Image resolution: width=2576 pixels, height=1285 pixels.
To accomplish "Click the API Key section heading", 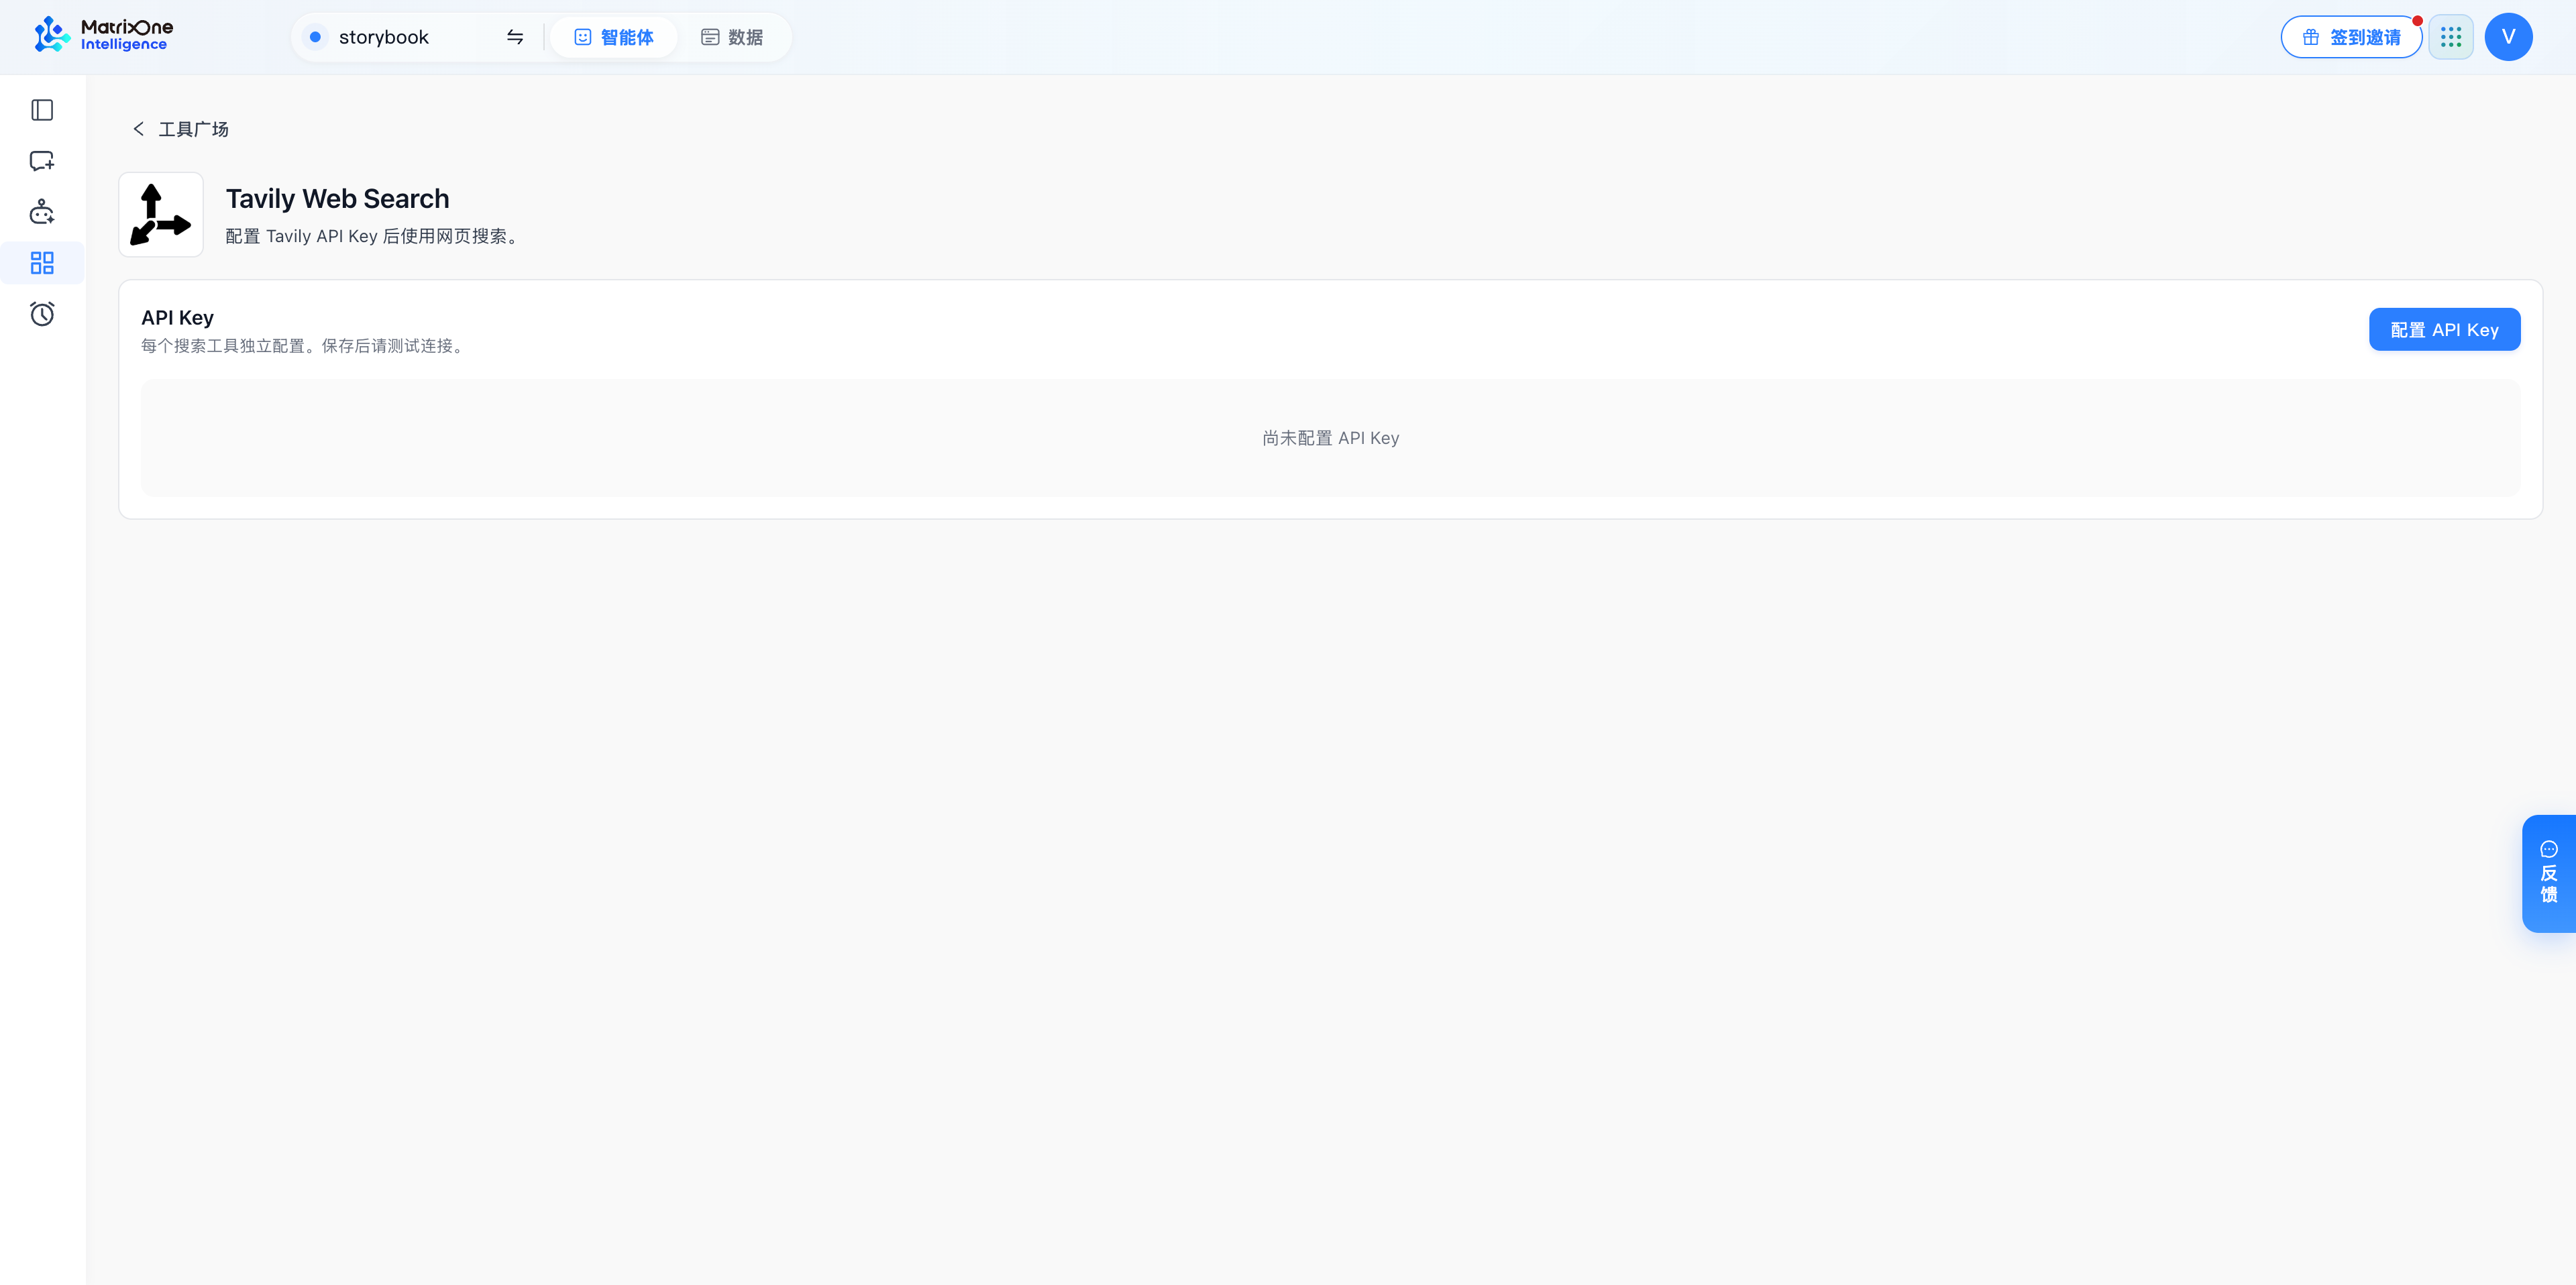I will [x=177, y=317].
